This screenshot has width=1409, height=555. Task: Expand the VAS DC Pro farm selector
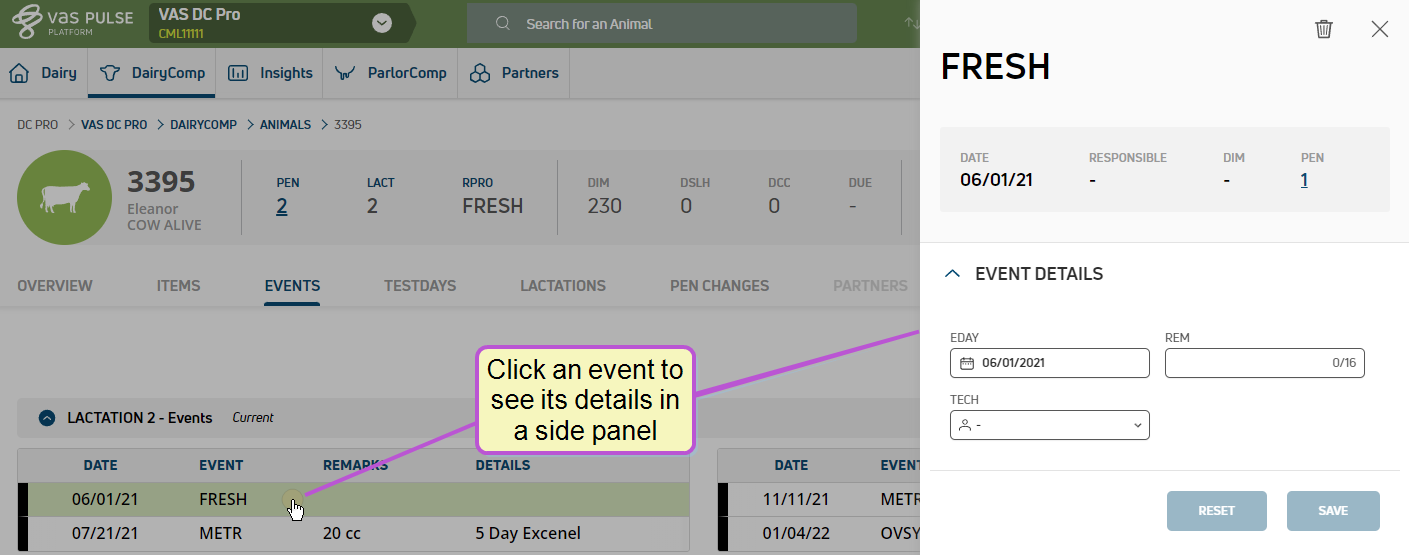point(382,23)
